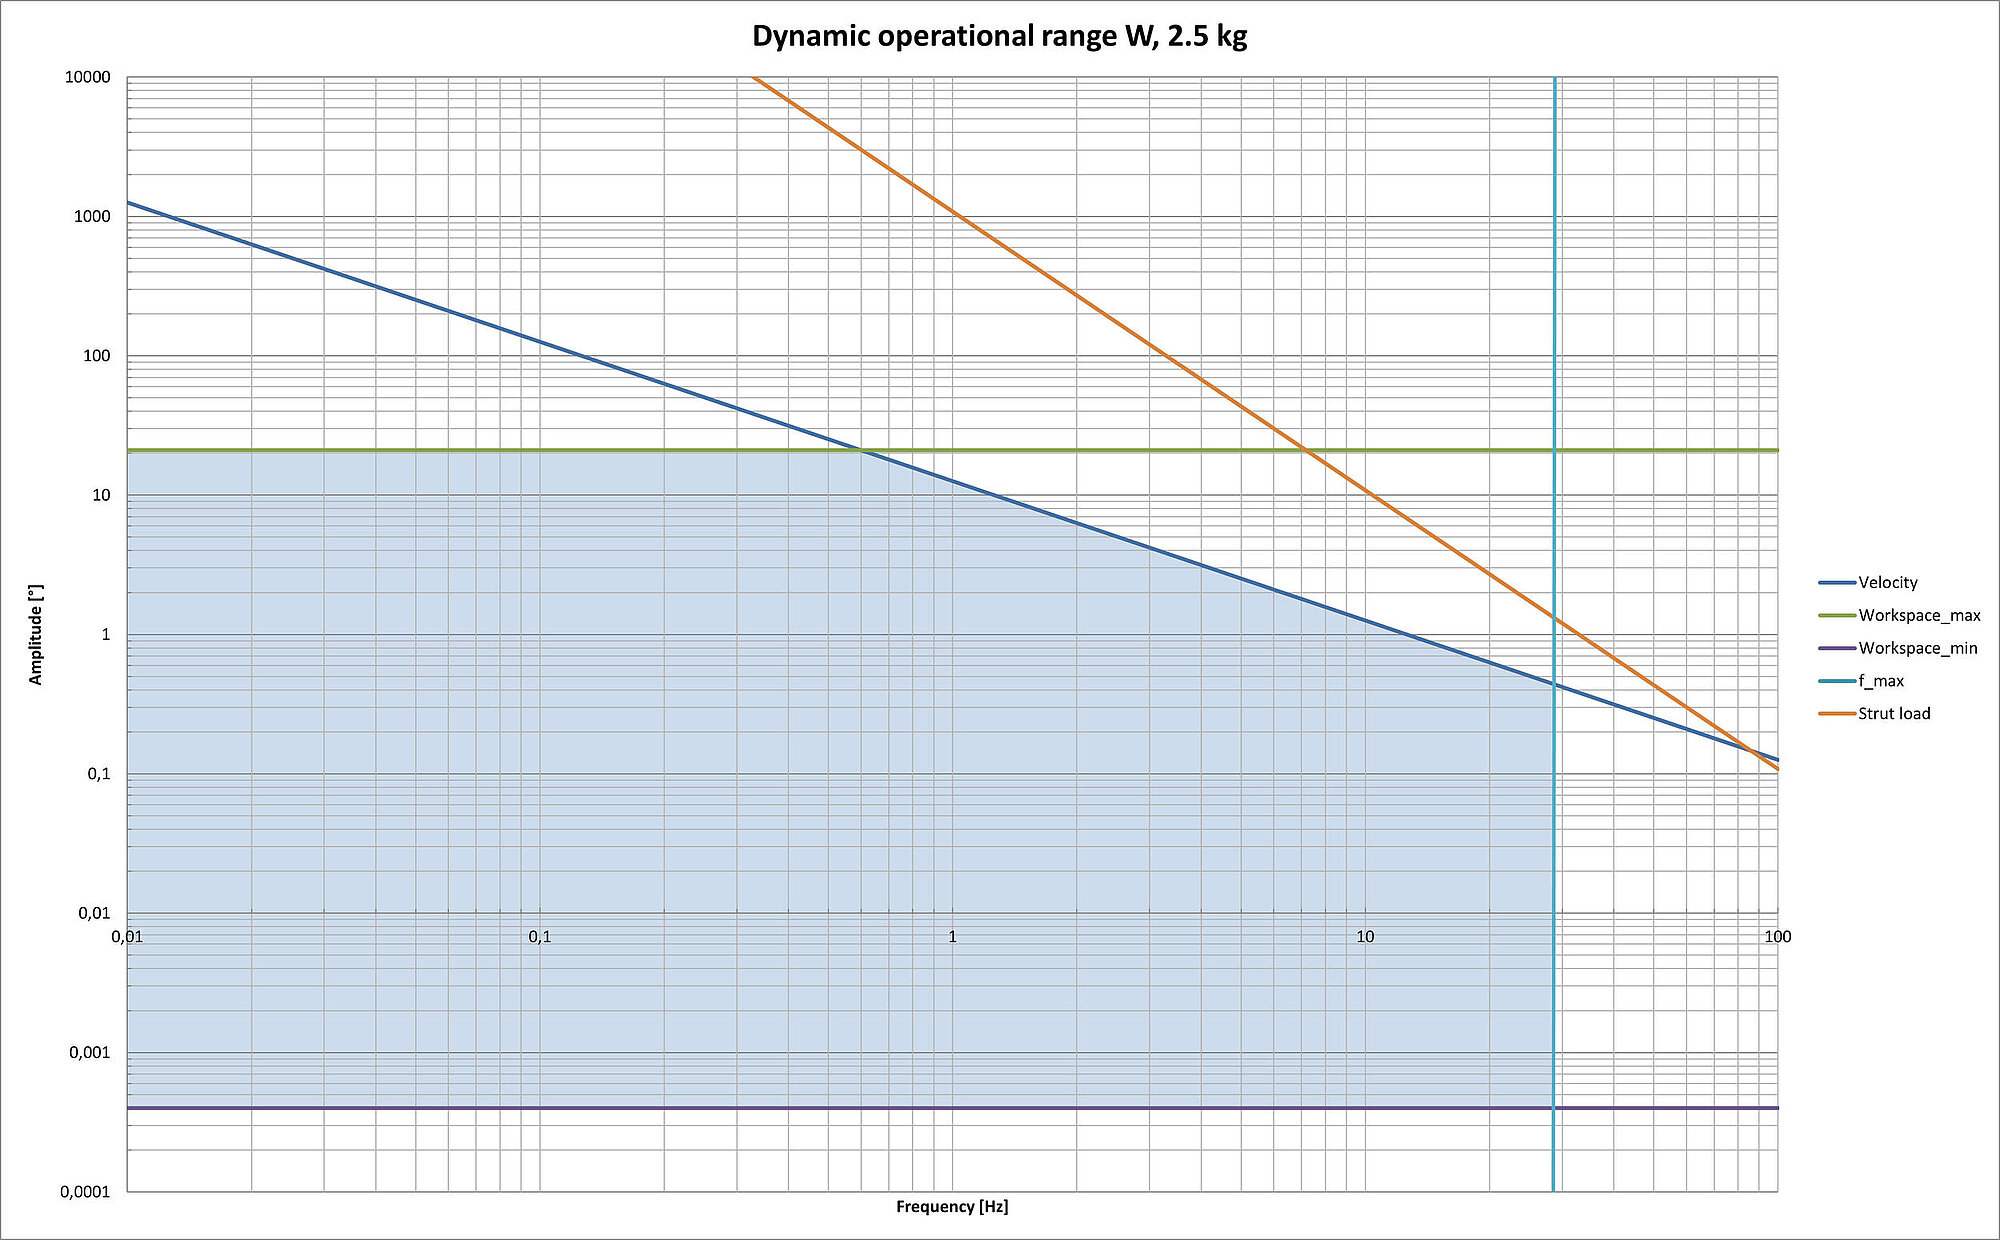The width and height of the screenshot is (2000, 1240).
Task: Click the 100 label on frequency axis
Action: [x=1777, y=937]
